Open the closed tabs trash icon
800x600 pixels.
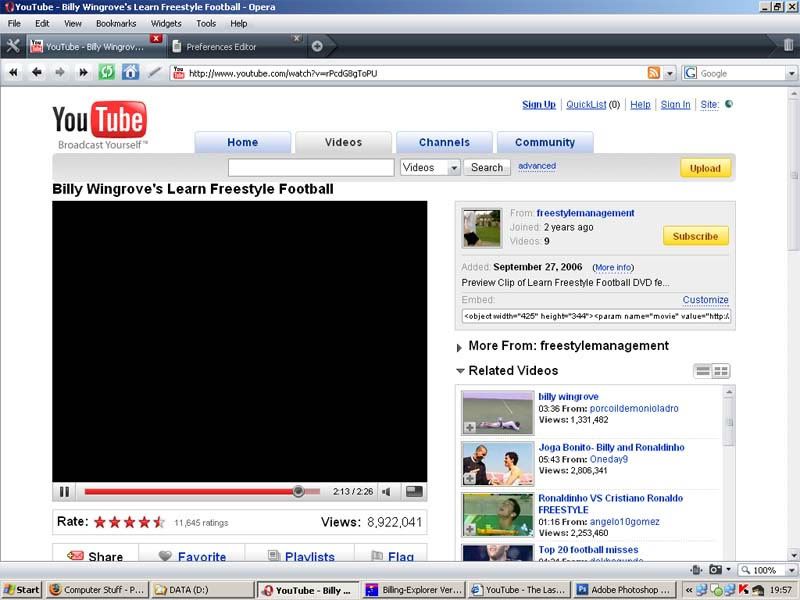(x=788, y=45)
